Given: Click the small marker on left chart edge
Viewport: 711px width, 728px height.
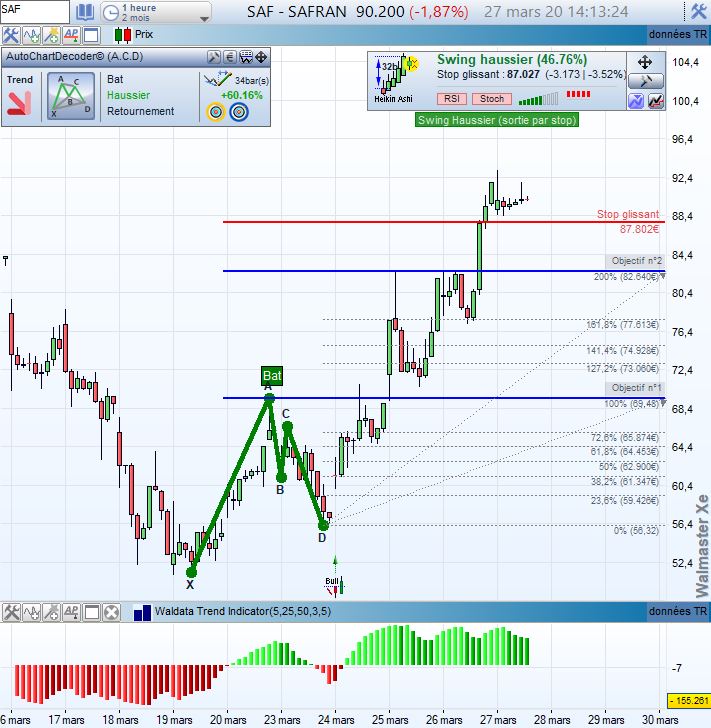Looking at the screenshot, I should coord(5,260).
